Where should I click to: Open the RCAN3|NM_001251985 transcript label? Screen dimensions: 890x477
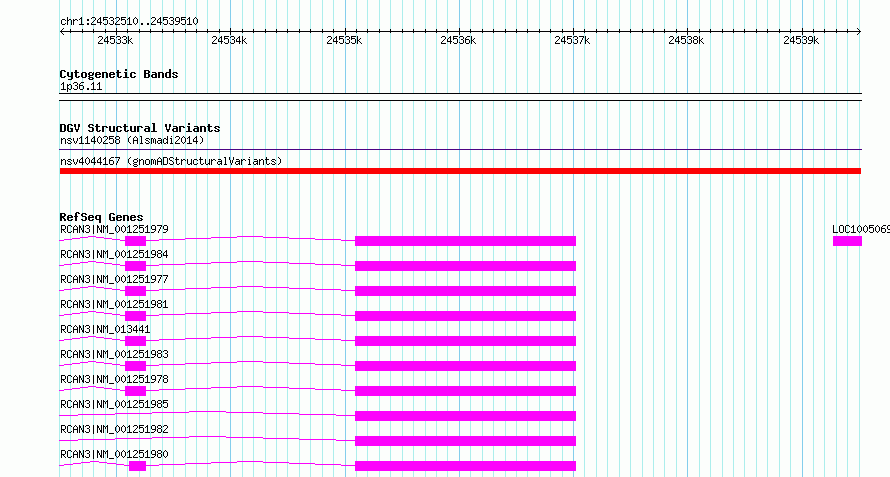[x=114, y=404]
